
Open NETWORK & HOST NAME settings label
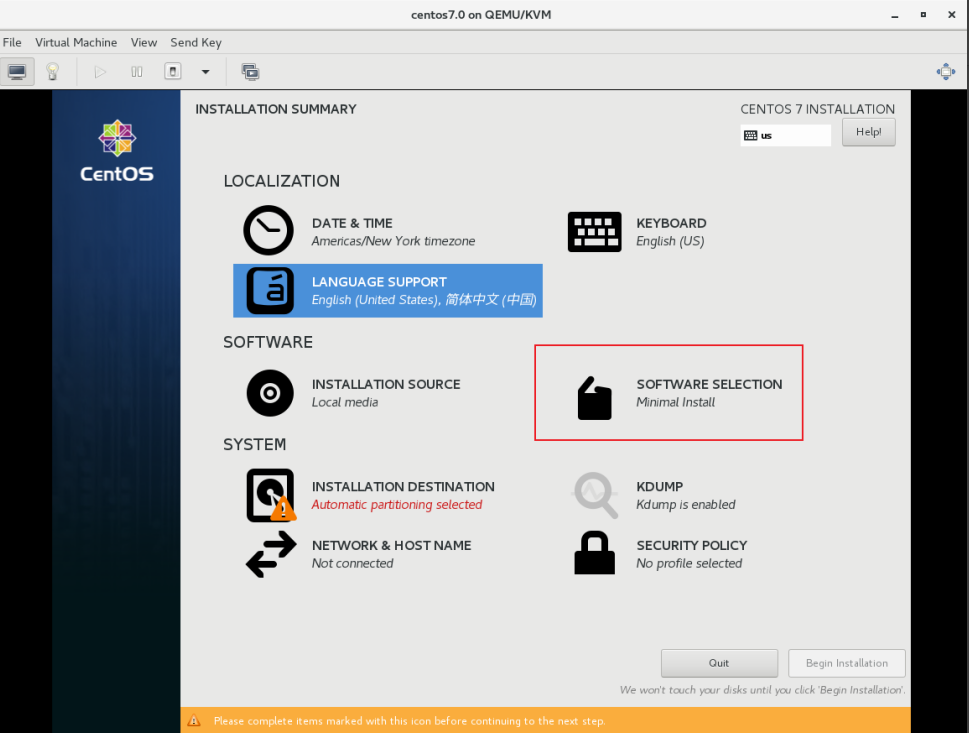click(x=391, y=546)
